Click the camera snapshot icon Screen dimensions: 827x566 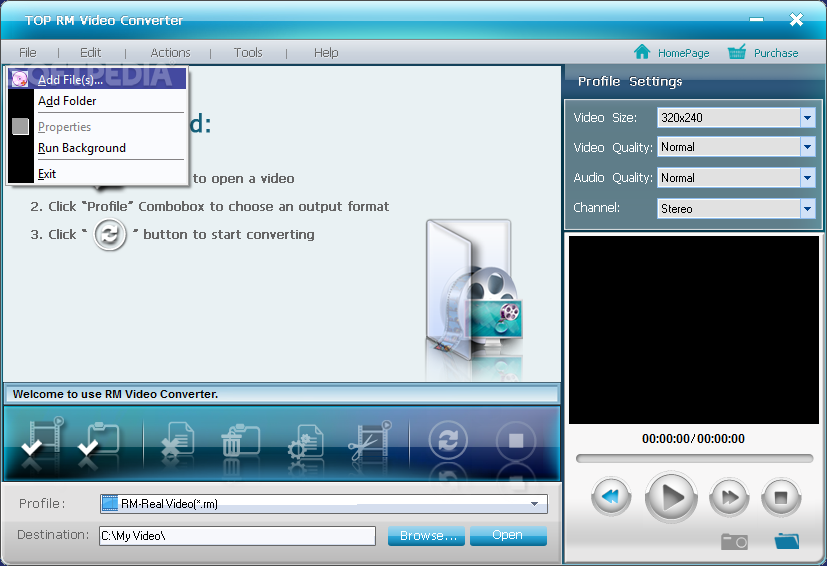734,541
